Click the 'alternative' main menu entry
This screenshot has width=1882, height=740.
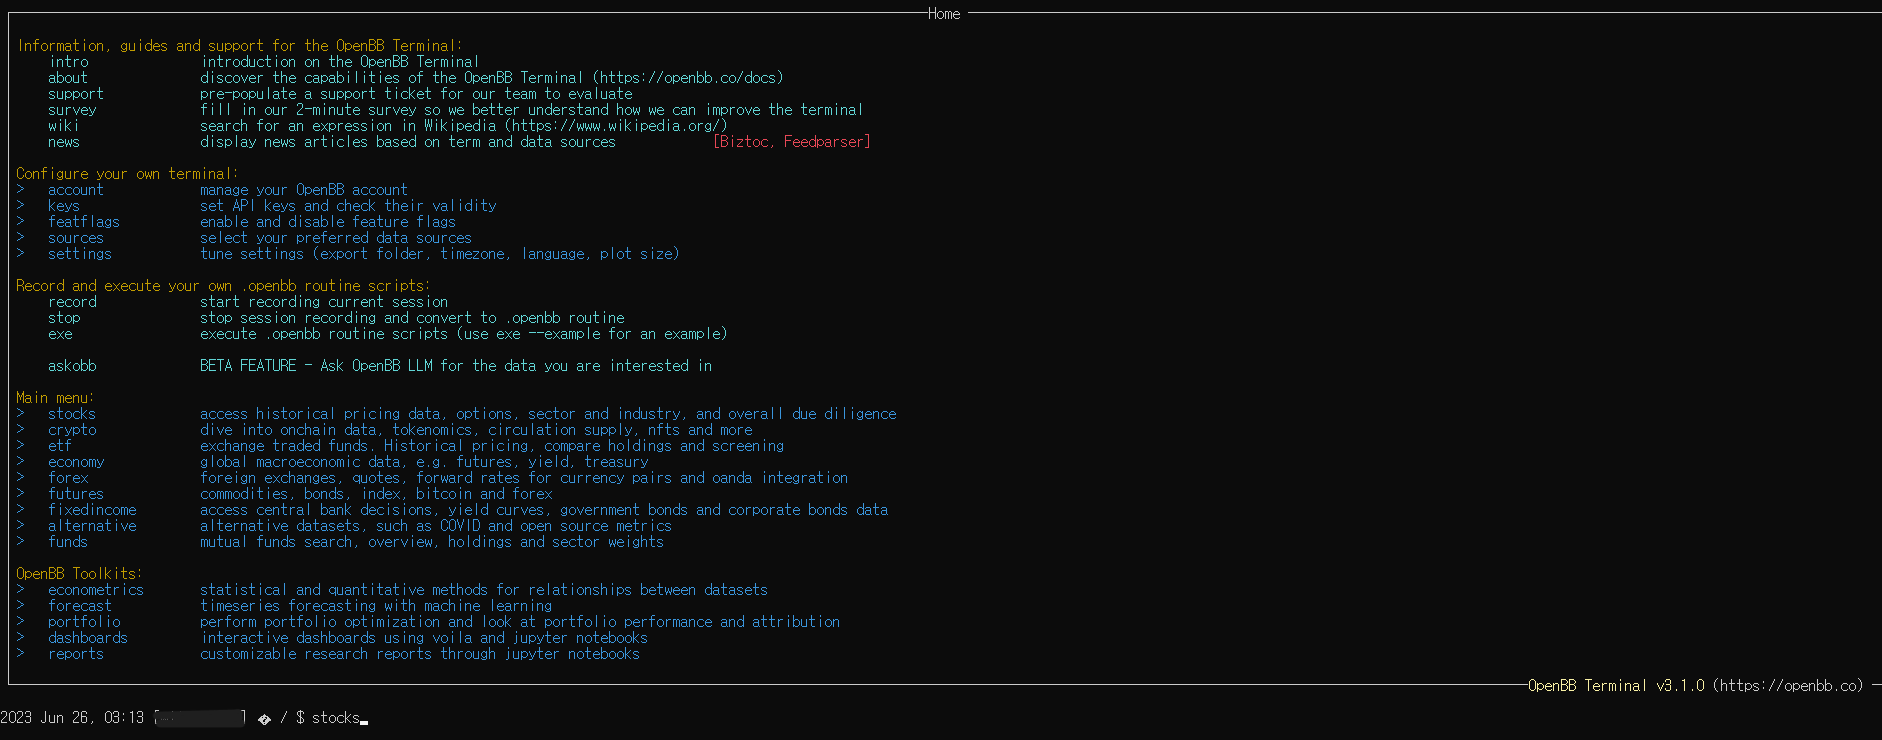click(x=92, y=526)
